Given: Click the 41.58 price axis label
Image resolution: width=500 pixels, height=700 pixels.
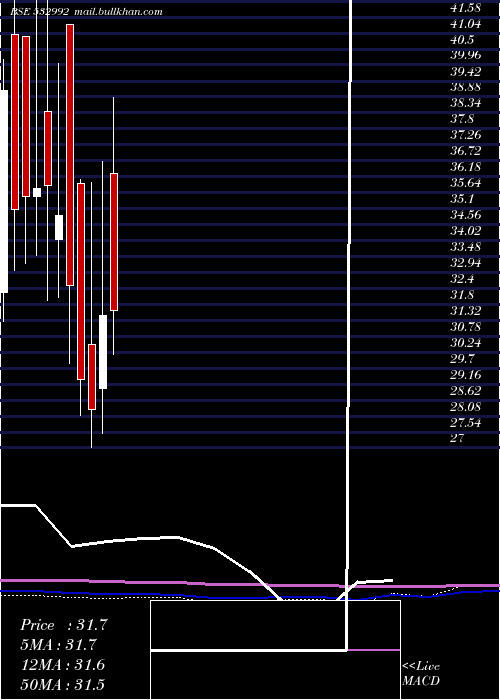Looking at the screenshot, I should 466,8.
